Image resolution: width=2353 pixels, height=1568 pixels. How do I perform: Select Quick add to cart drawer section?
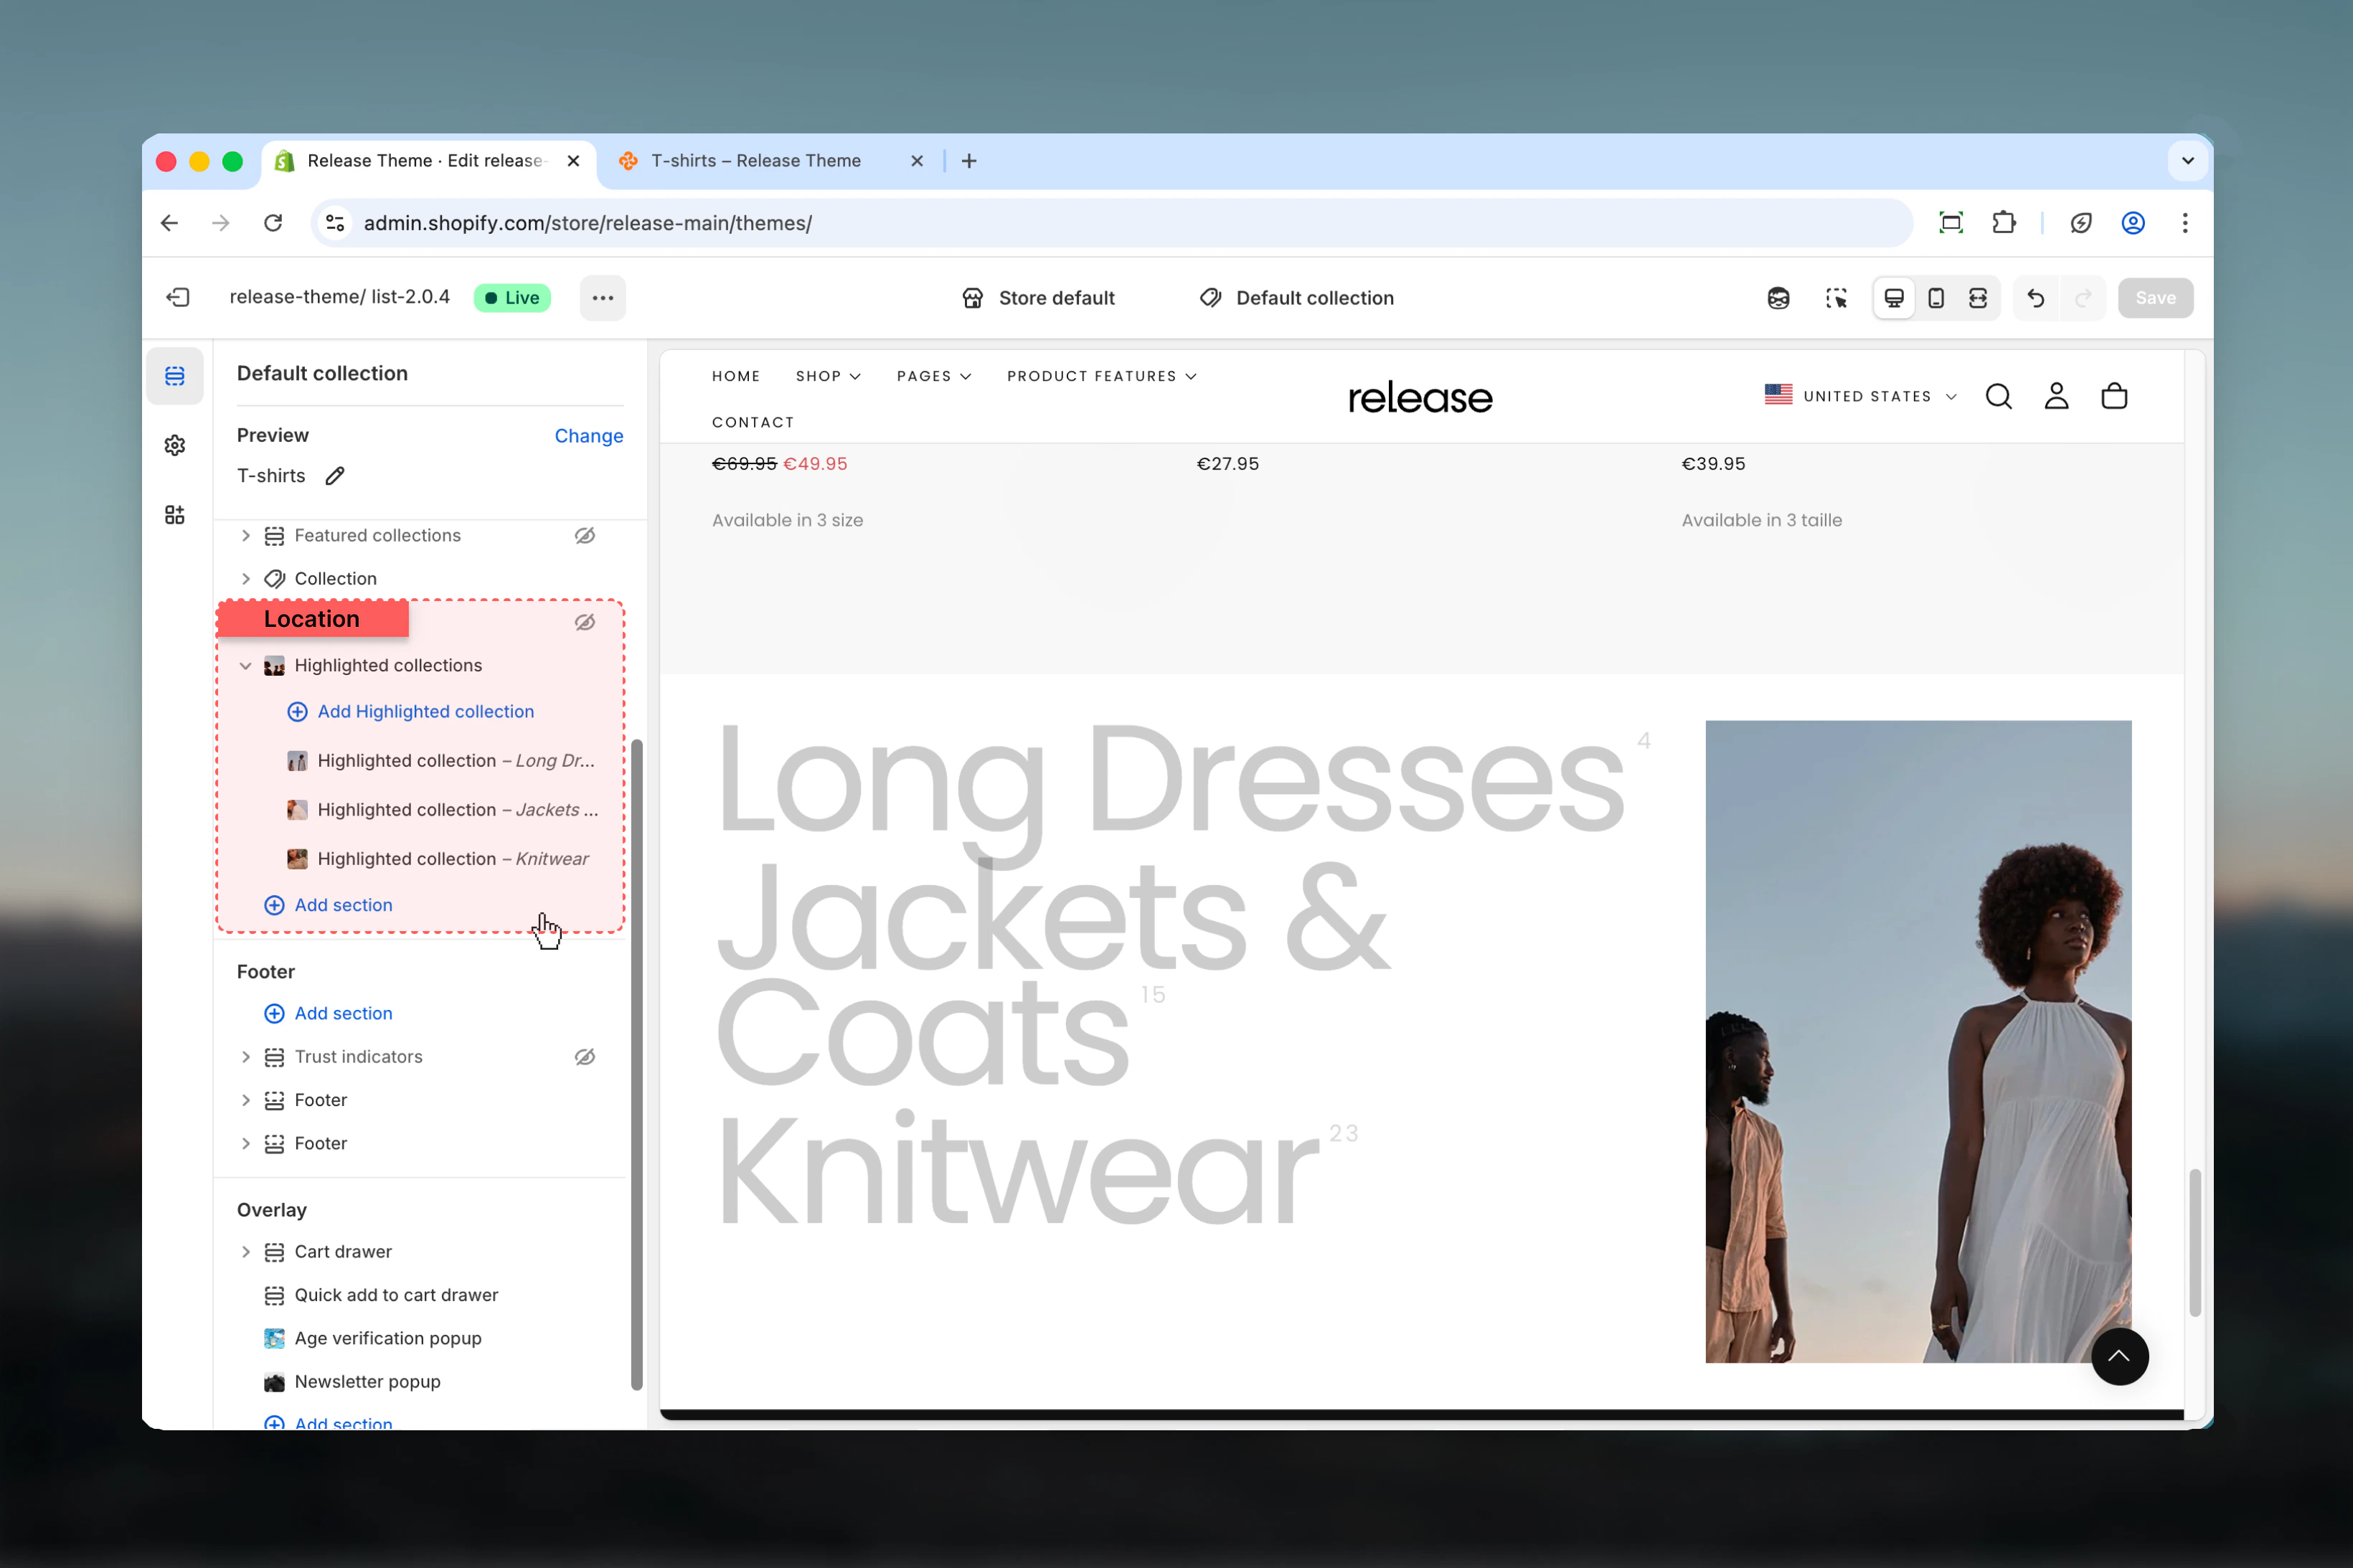(381, 1296)
